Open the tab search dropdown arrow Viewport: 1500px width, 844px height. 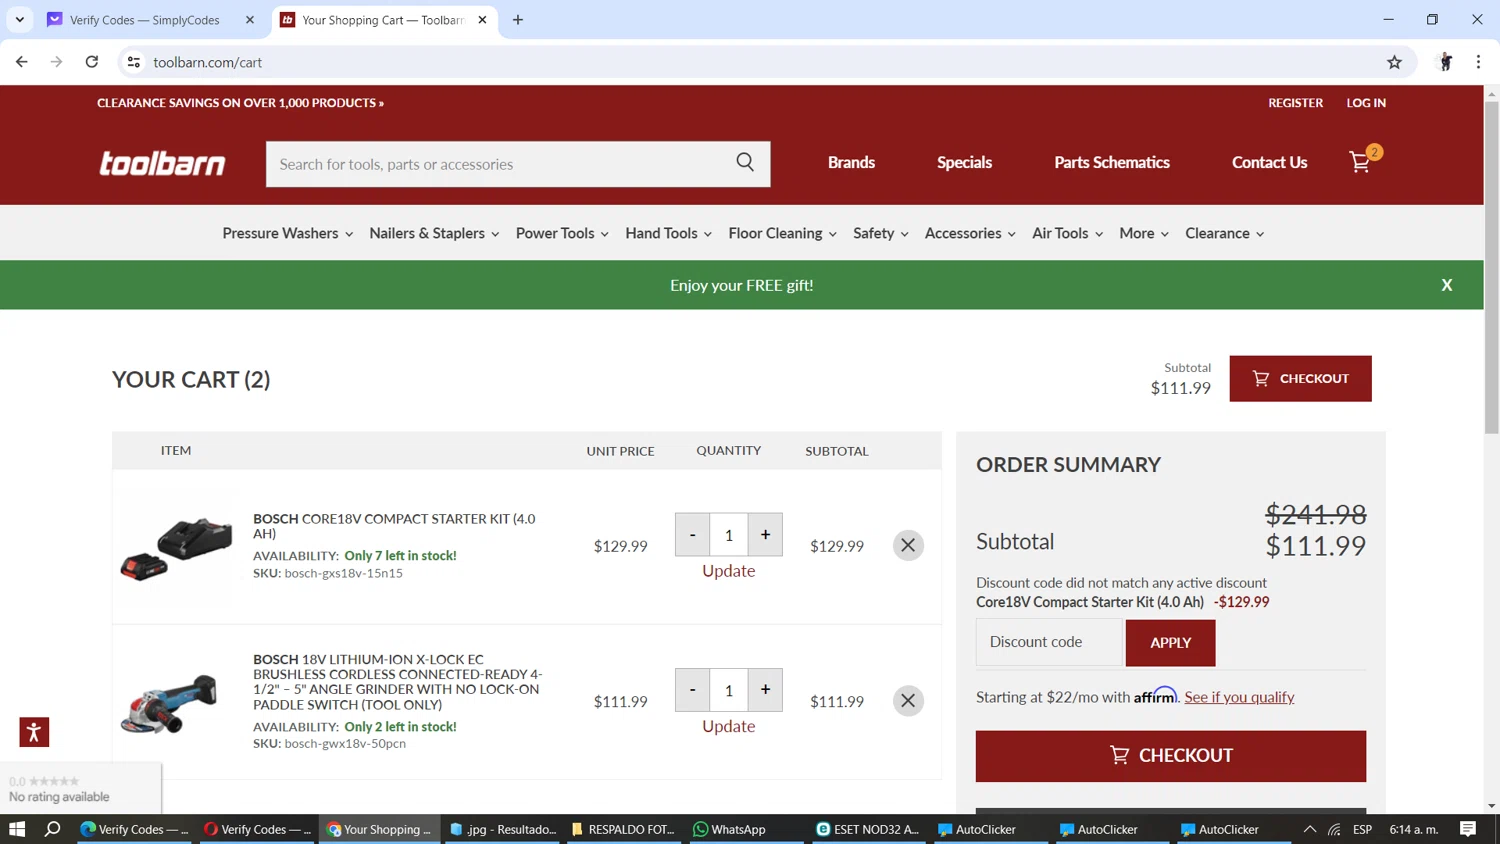click(20, 20)
